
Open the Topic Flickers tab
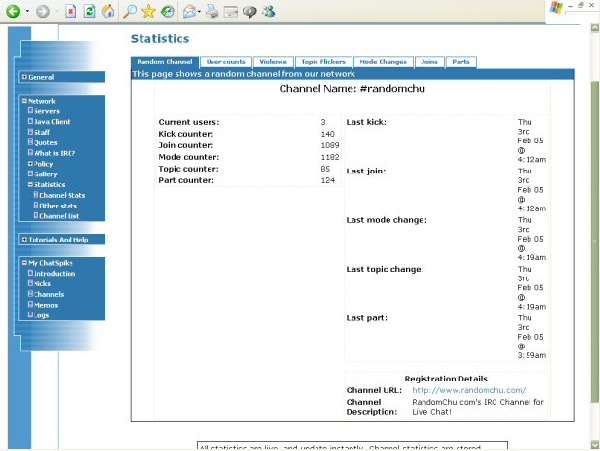click(323, 62)
